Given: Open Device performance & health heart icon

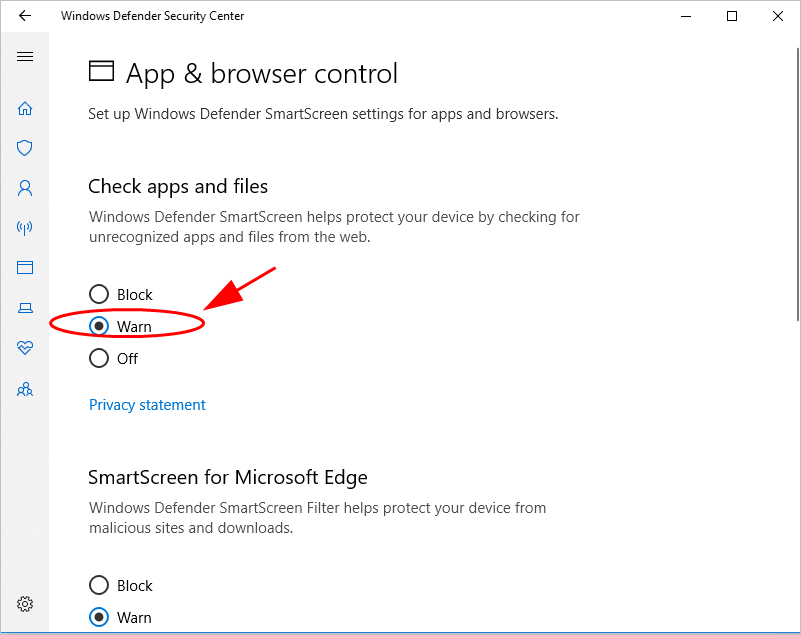Looking at the screenshot, I should click(25, 348).
